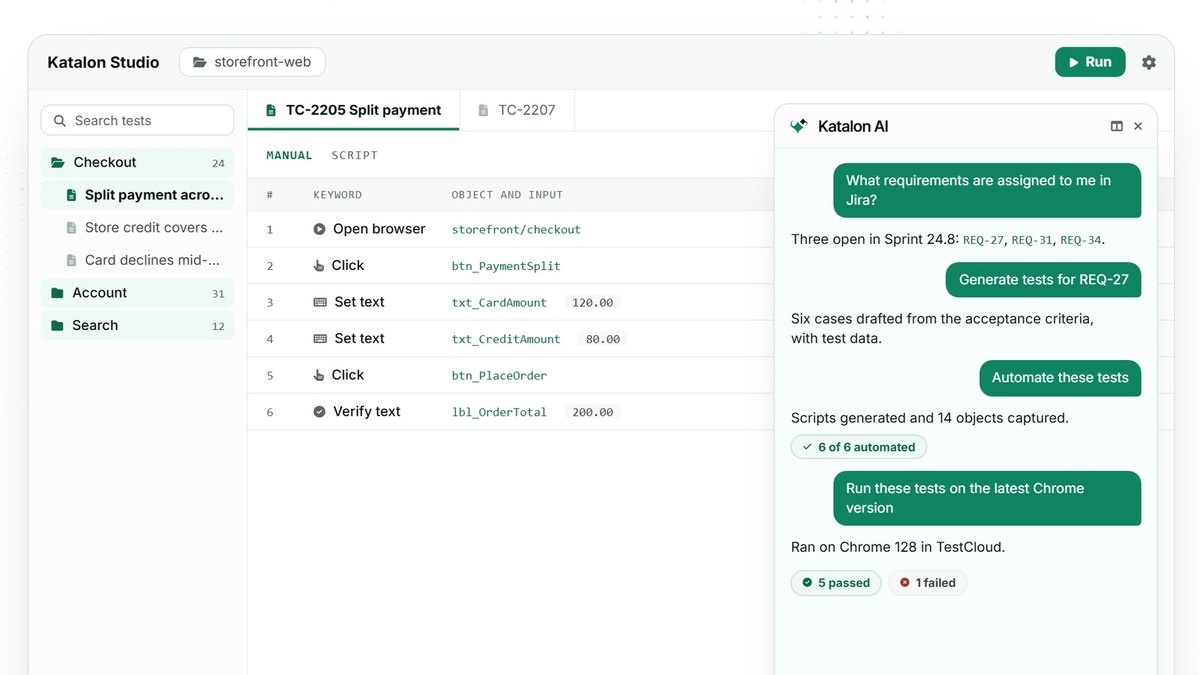Open the 5 passed results chip
Screen dimensions: 1200x675
(836, 583)
